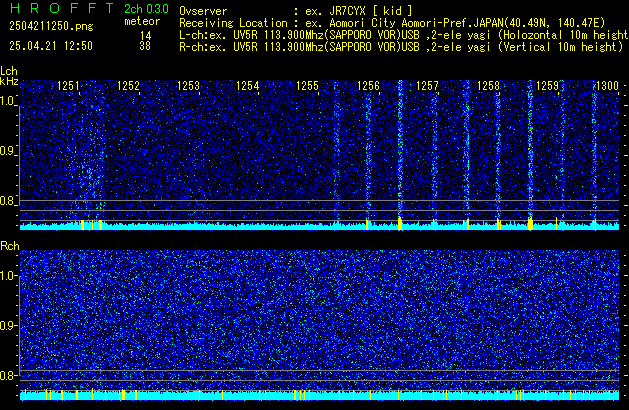
Task: Click the Lch channel label
Action: tap(9, 71)
